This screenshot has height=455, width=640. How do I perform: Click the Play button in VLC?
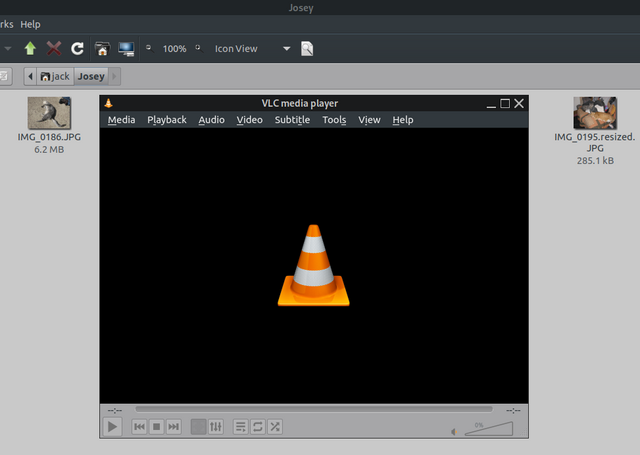[112, 427]
